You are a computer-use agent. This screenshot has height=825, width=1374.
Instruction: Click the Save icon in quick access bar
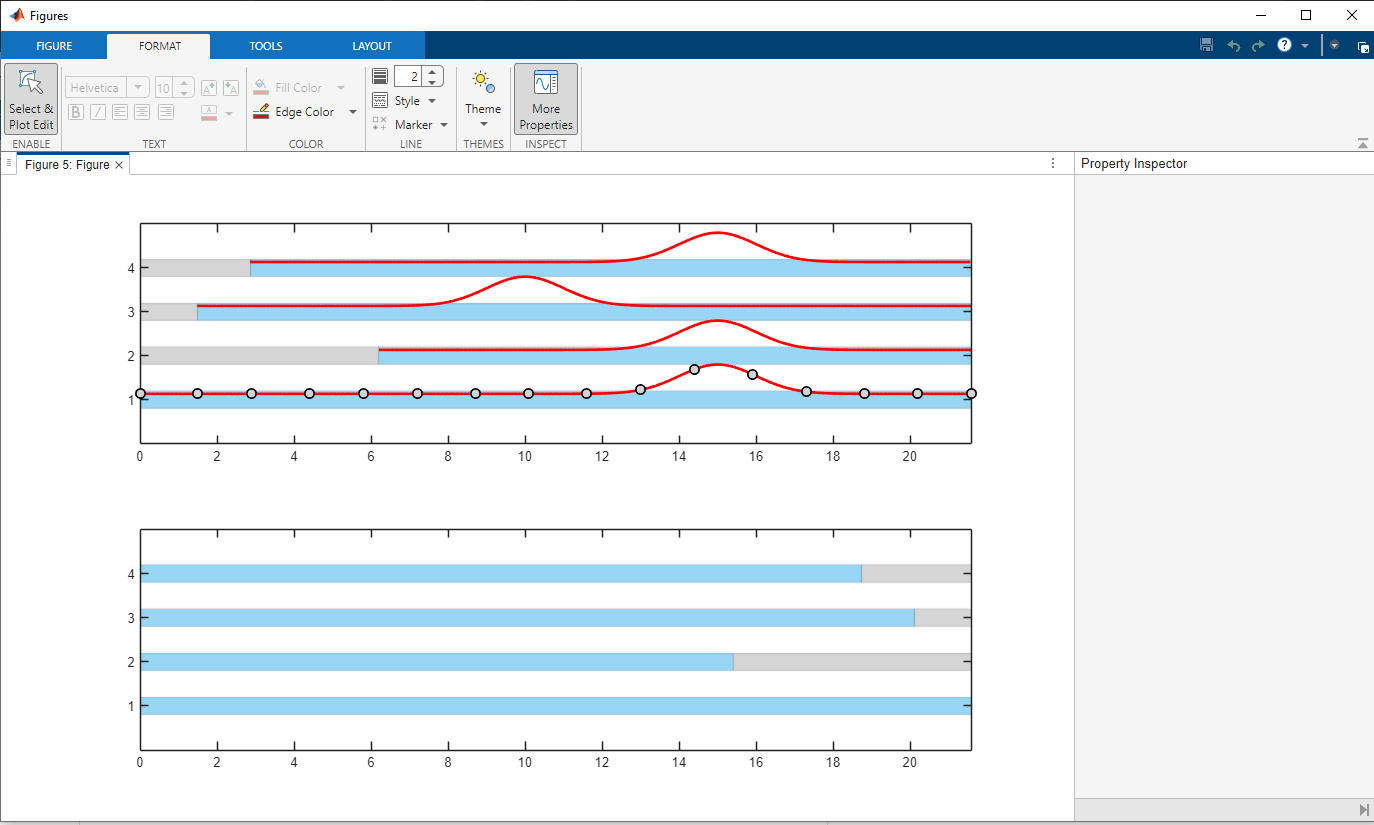click(x=1207, y=46)
